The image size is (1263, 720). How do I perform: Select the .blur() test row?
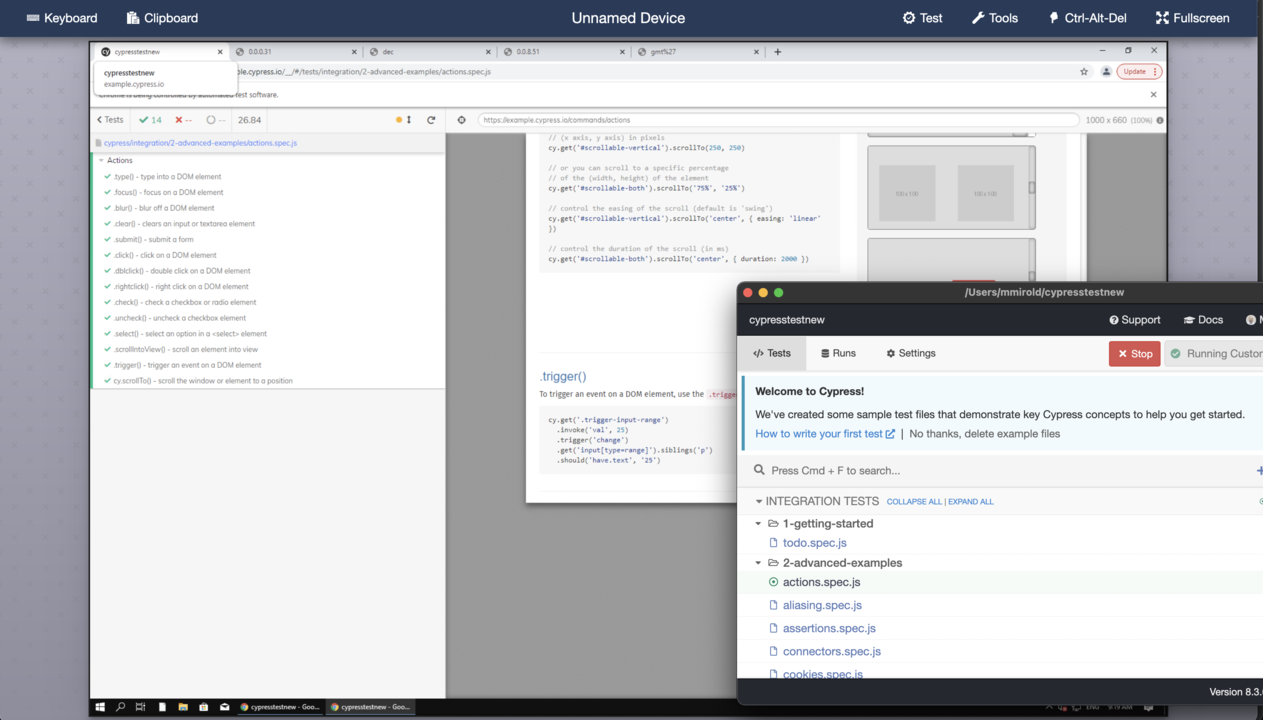point(268,208)
